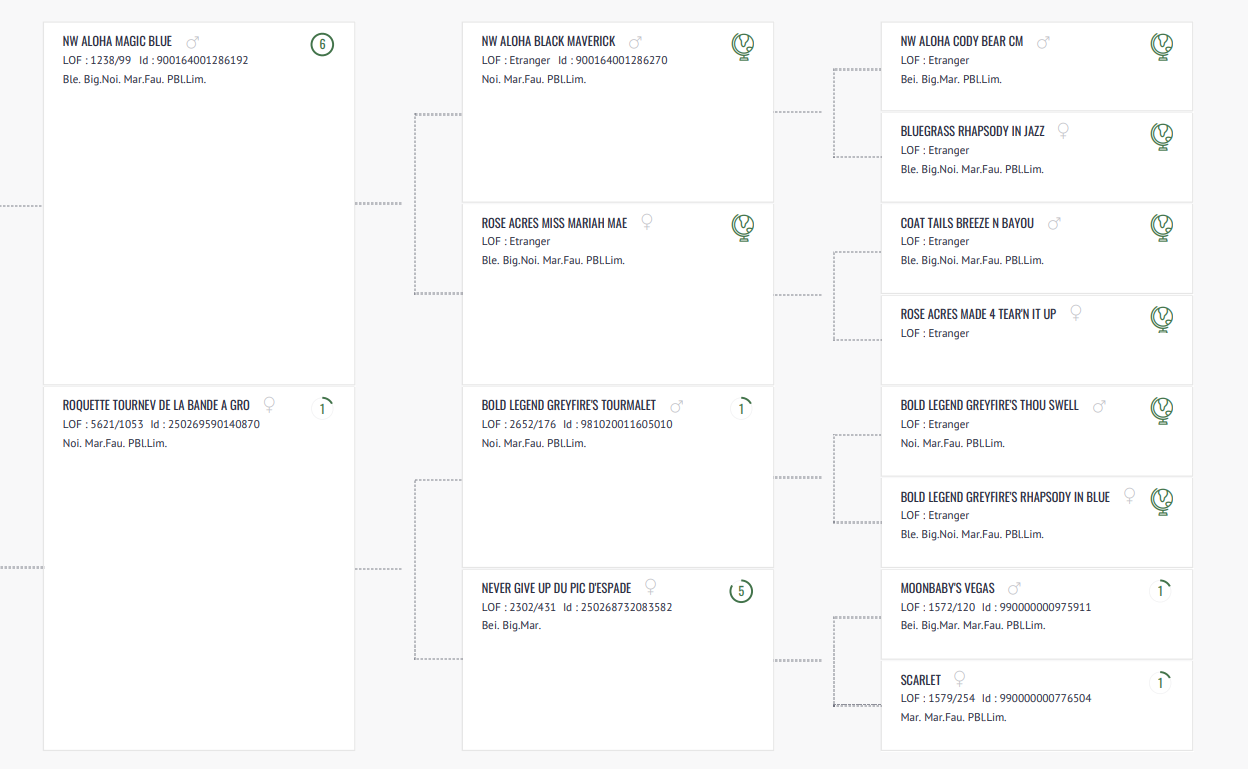The image size is (1248, 769).
Task: Click globe icon on NW Aloha Cody Bear CM
Action: [x=1161, y=45]
